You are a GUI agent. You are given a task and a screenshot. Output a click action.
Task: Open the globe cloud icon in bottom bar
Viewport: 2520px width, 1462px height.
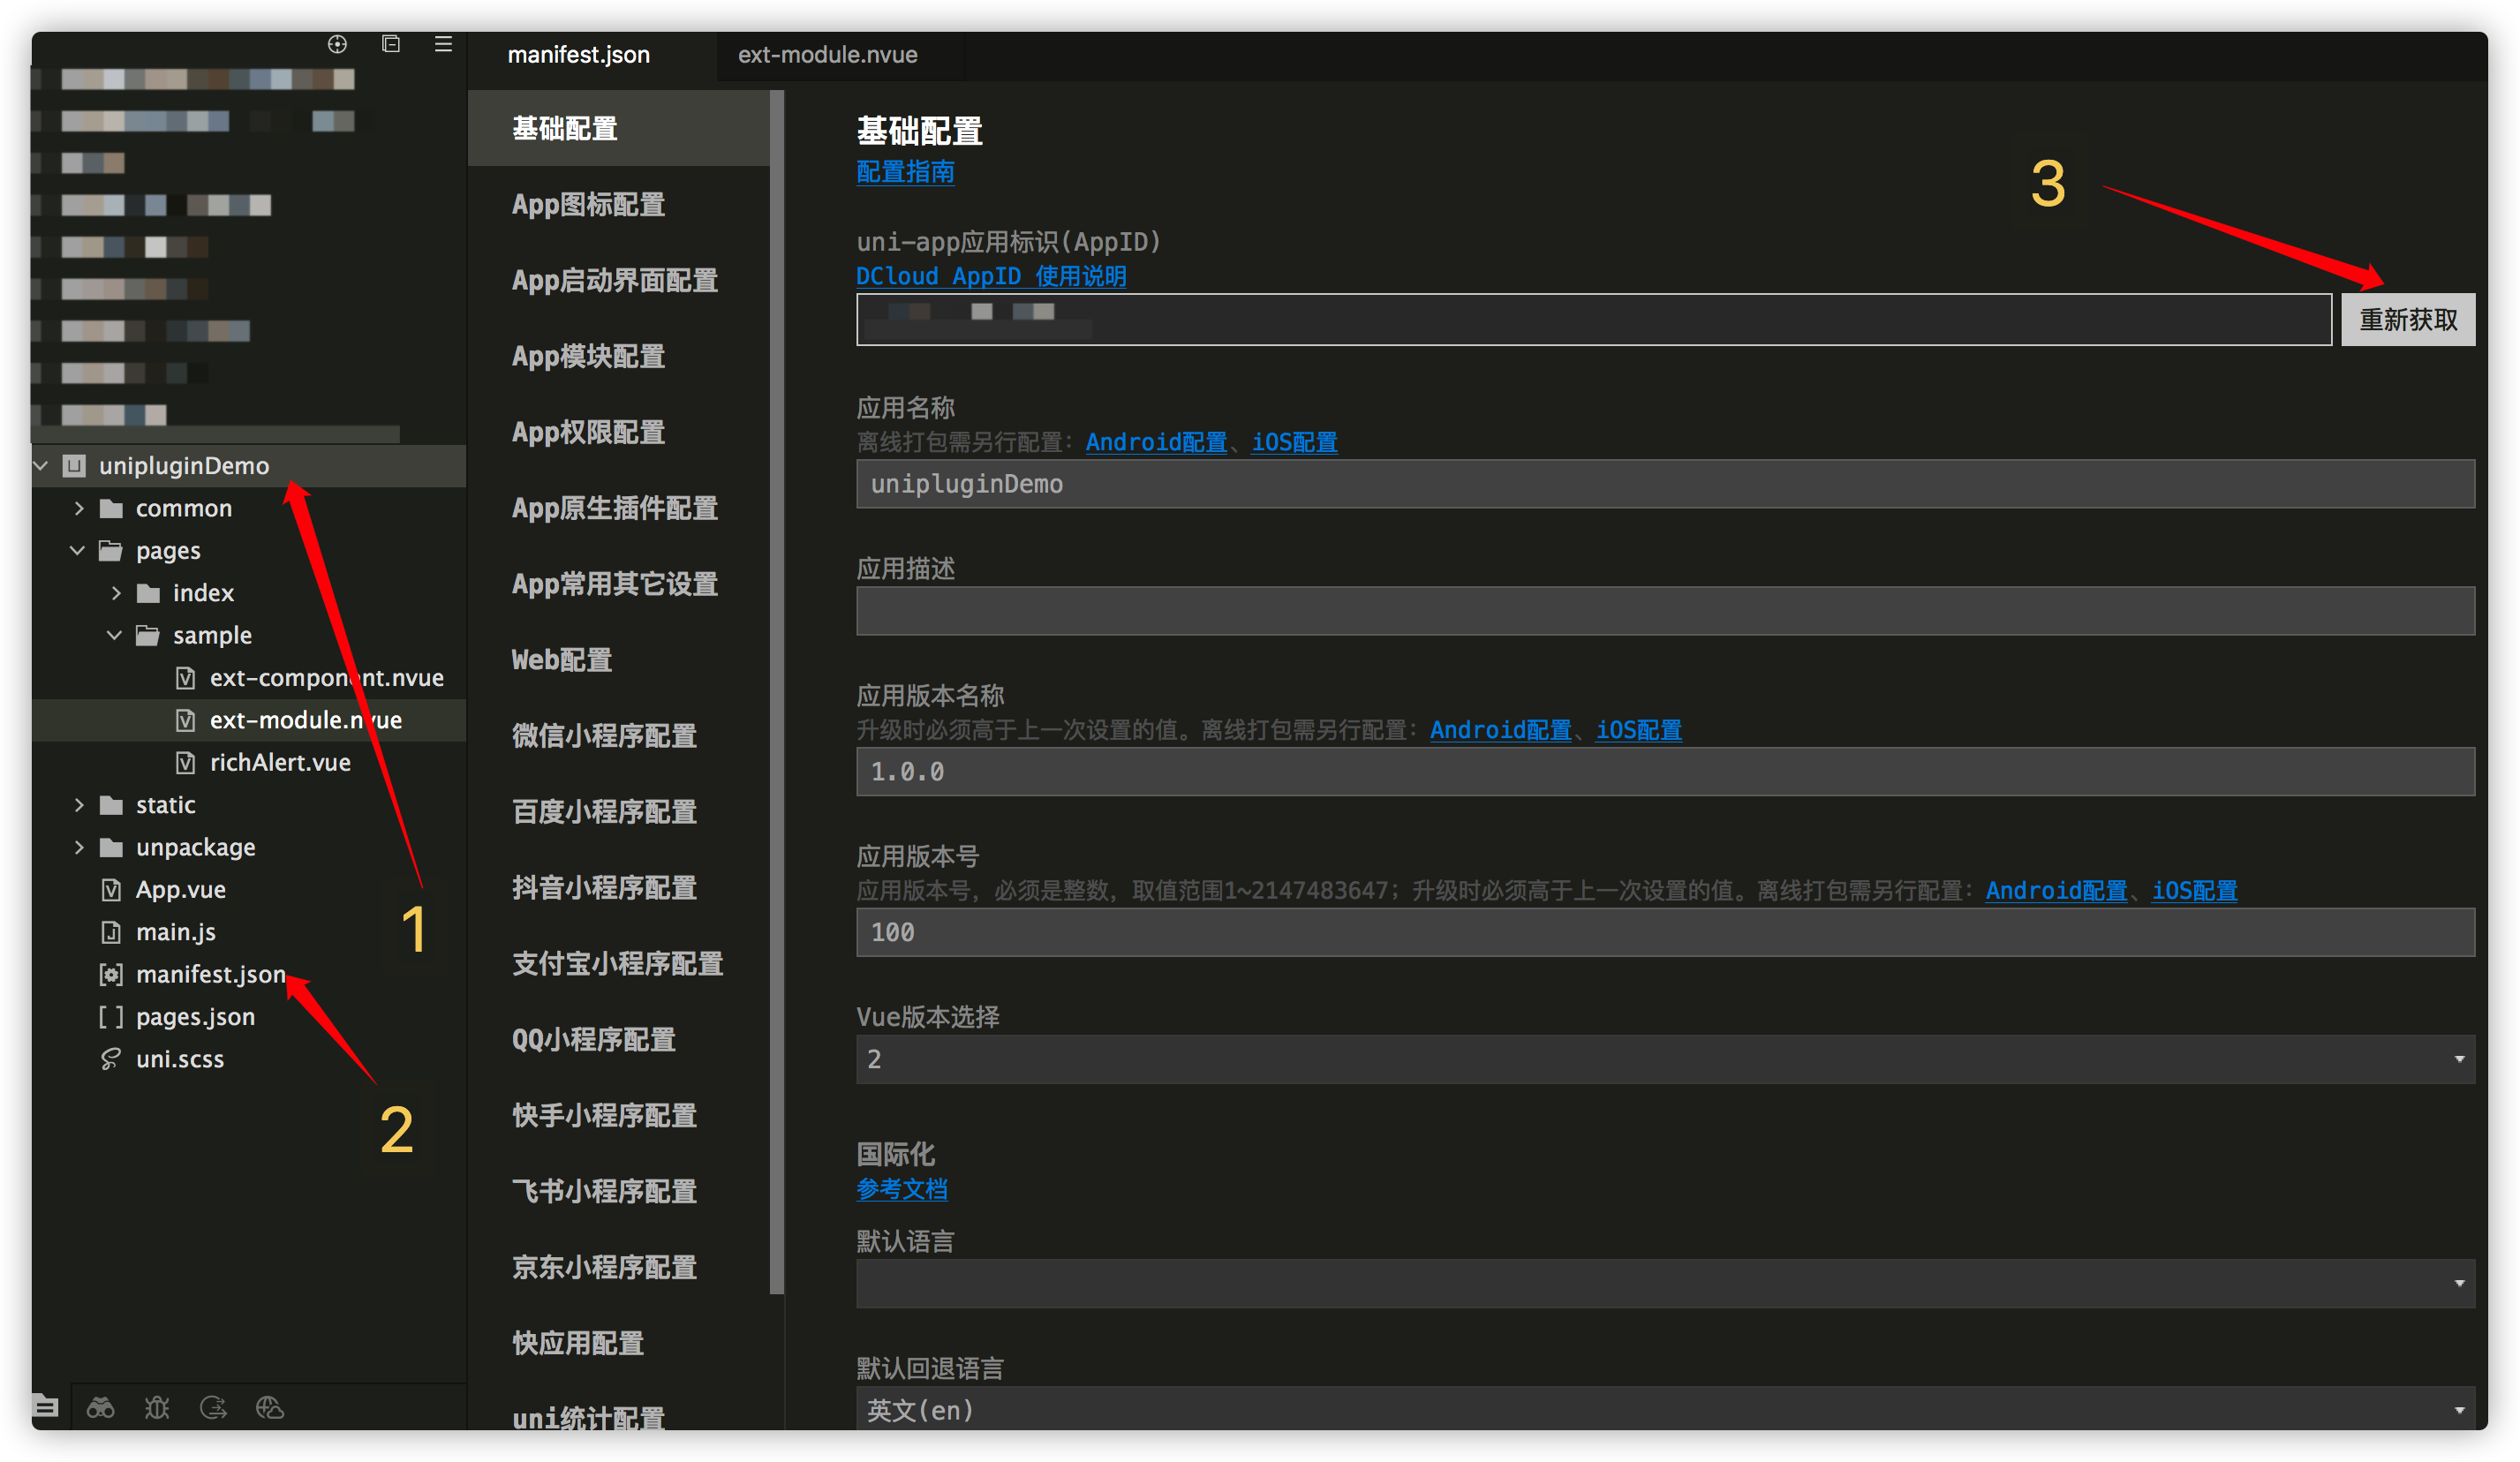coord(270,1407)
